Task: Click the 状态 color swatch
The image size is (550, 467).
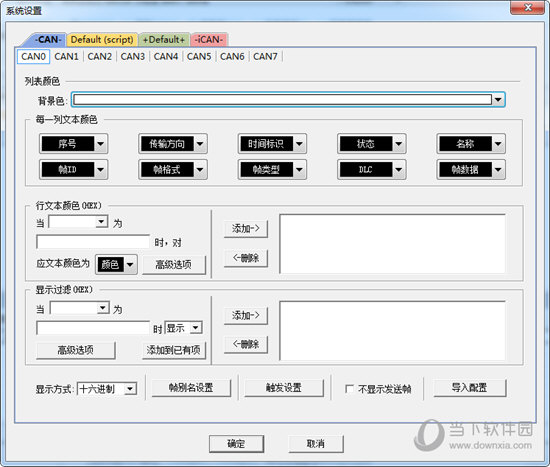Action: click(366, 144)
